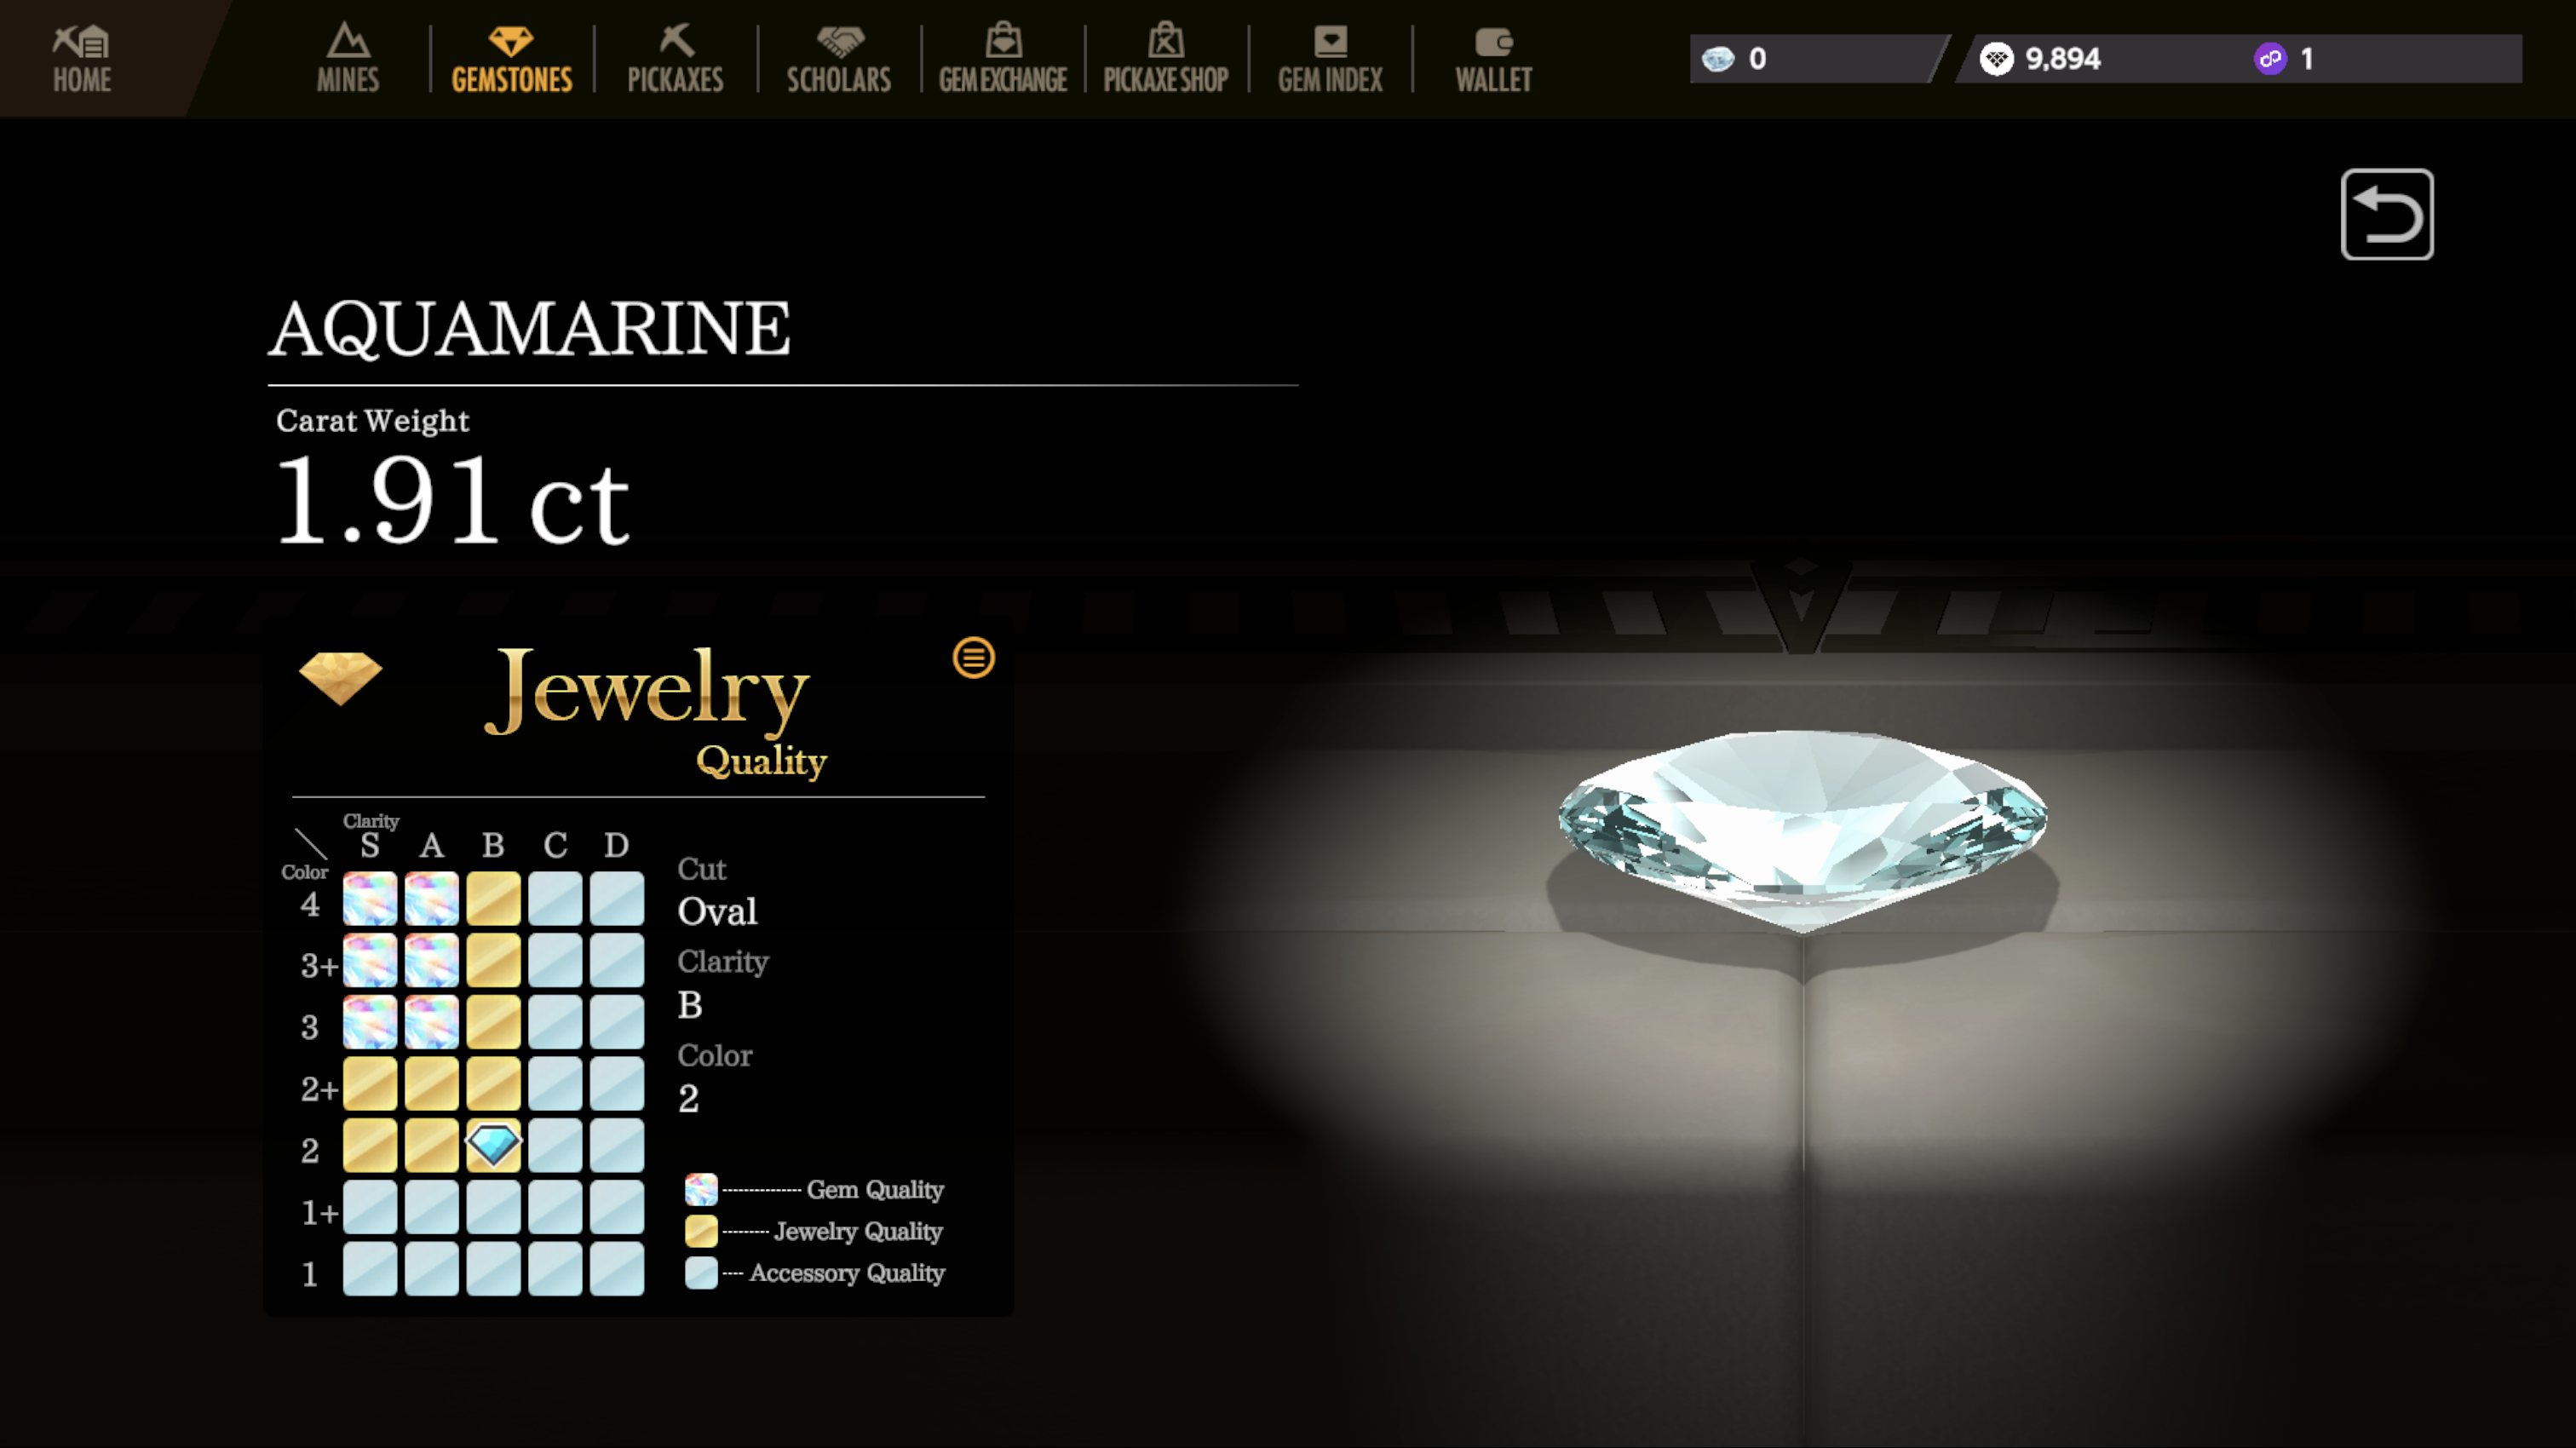
Task: Click the back arrow button
Action: coord(2386,214)
